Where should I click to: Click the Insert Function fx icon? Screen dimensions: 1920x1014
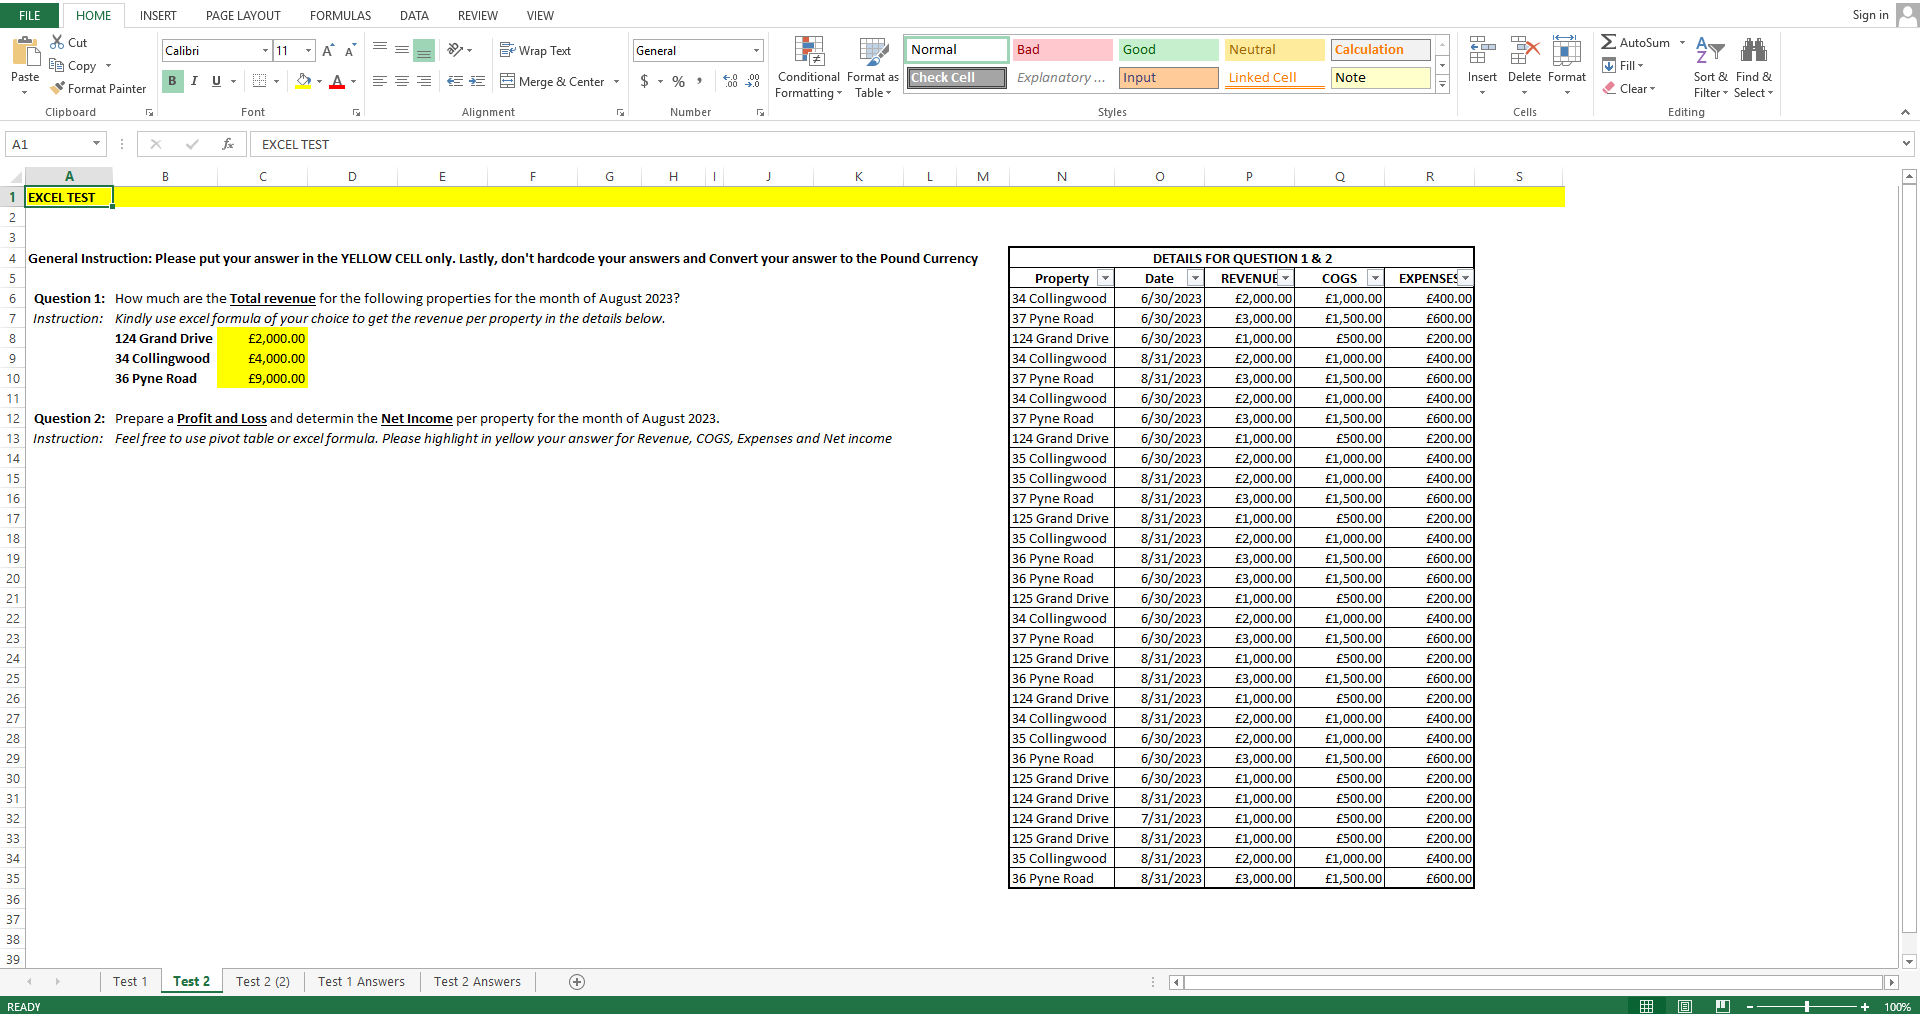point(228,144)
